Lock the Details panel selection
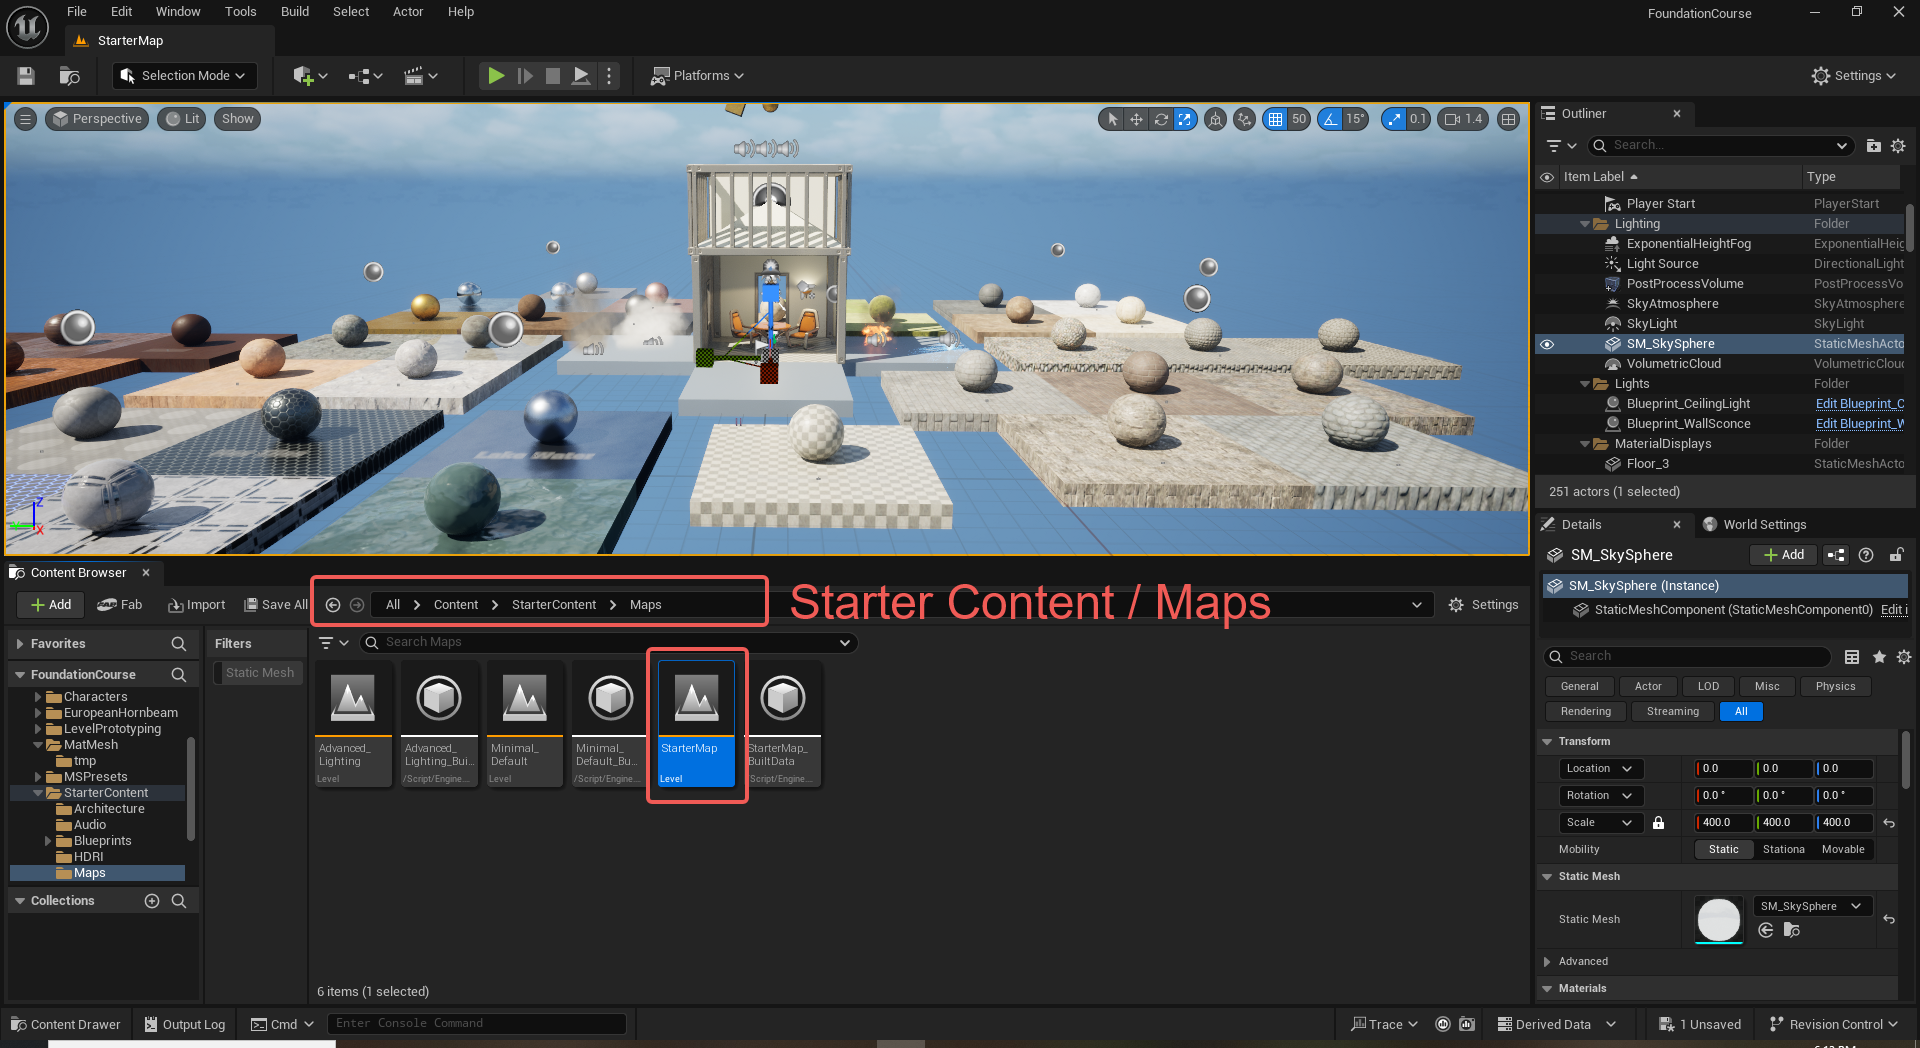Screen dimensions: 1920x1048 [1896, 555]
